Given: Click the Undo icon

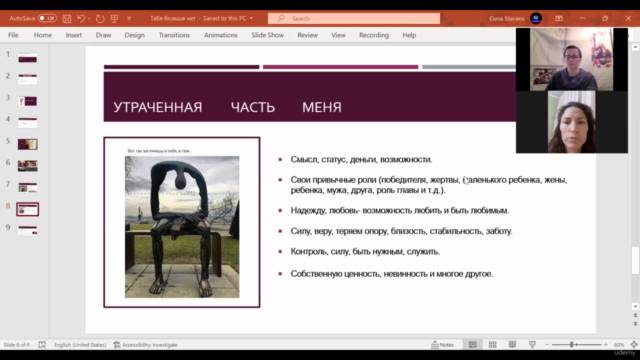Looking at the screenshot, I should [x=81, y=18].
